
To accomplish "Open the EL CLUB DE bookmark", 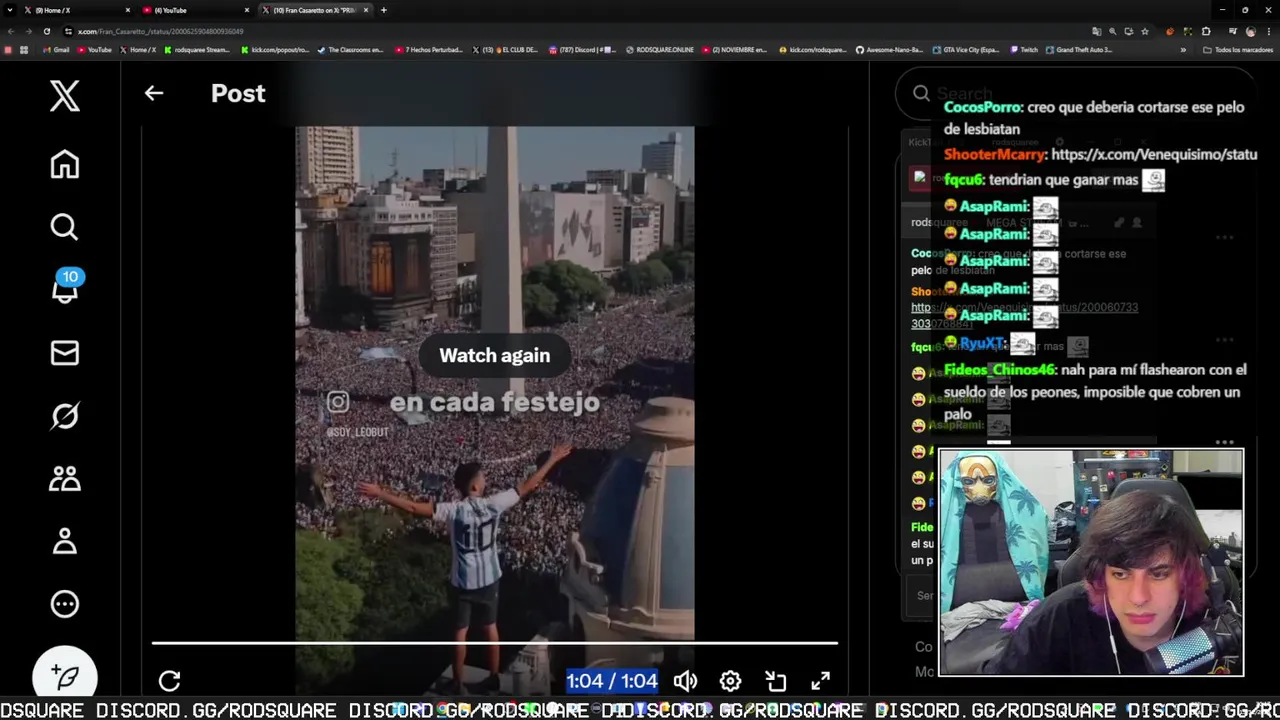I will pos(506,50).
